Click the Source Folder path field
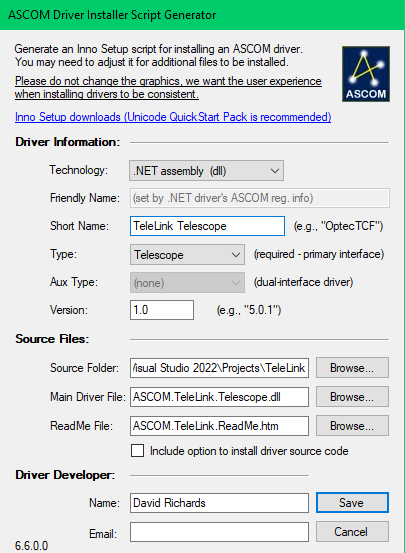Viewport: 405px width, 553px height. pos(219,368)
